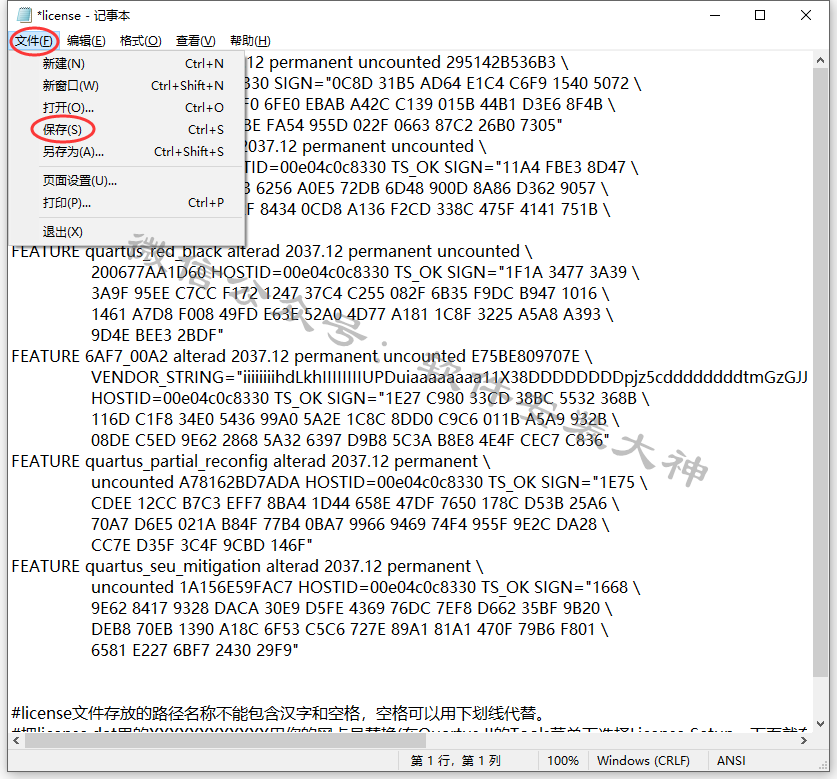
Task: Click the '#license文件存放的路径' comment line
Action: click(x=278, y=713)
